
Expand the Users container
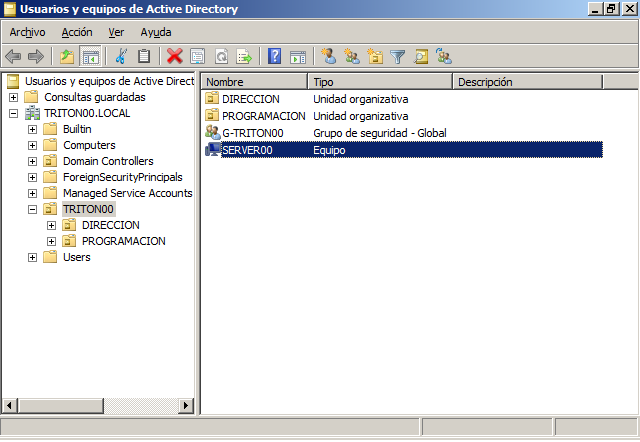pyautogui.click(x=32, y=257)
